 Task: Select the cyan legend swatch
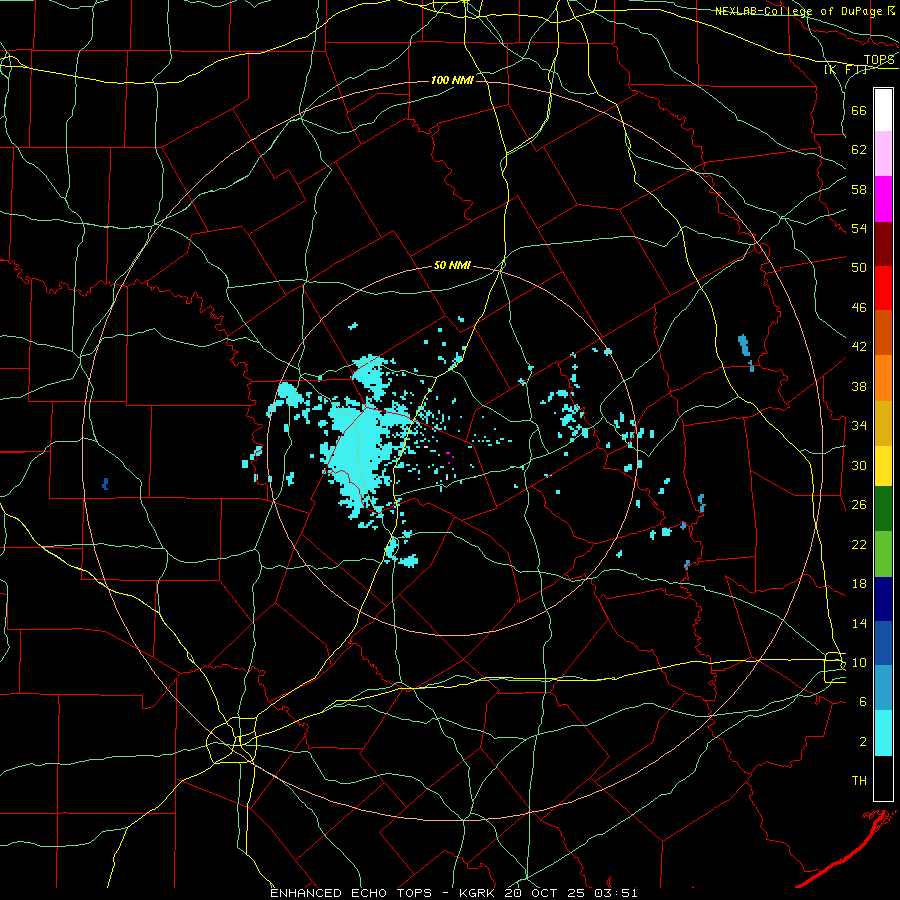(883, 733)
